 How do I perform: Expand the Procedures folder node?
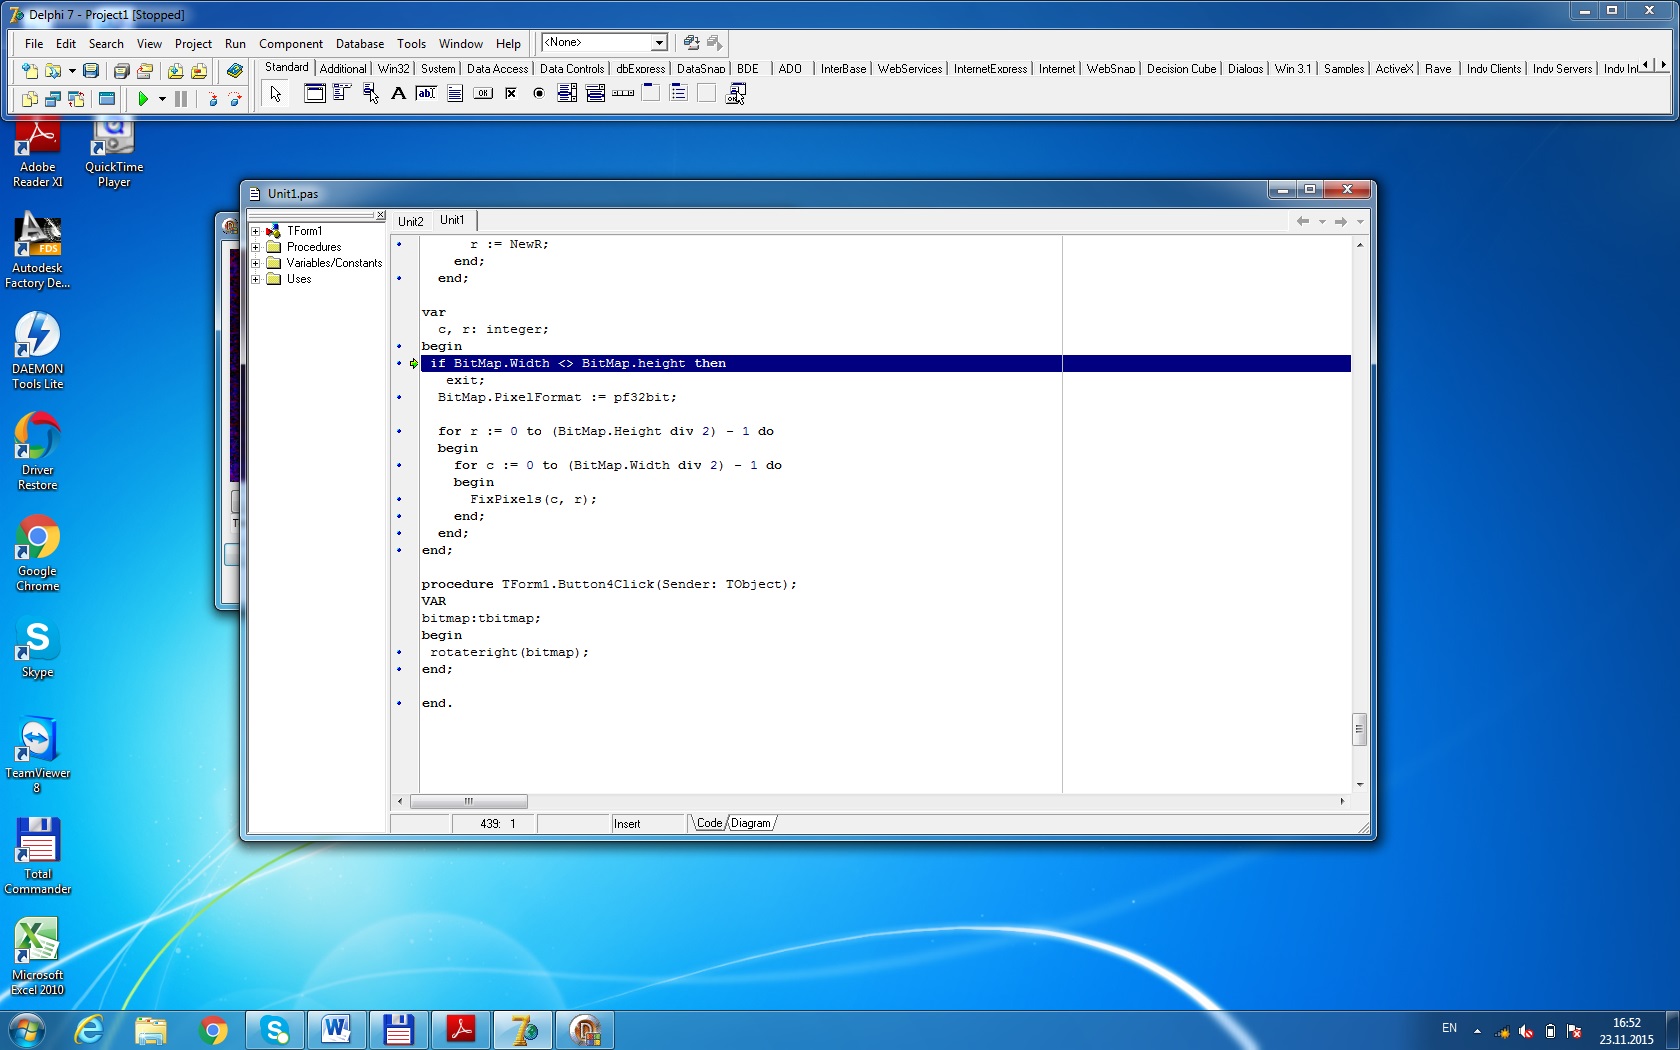[256, 247]
